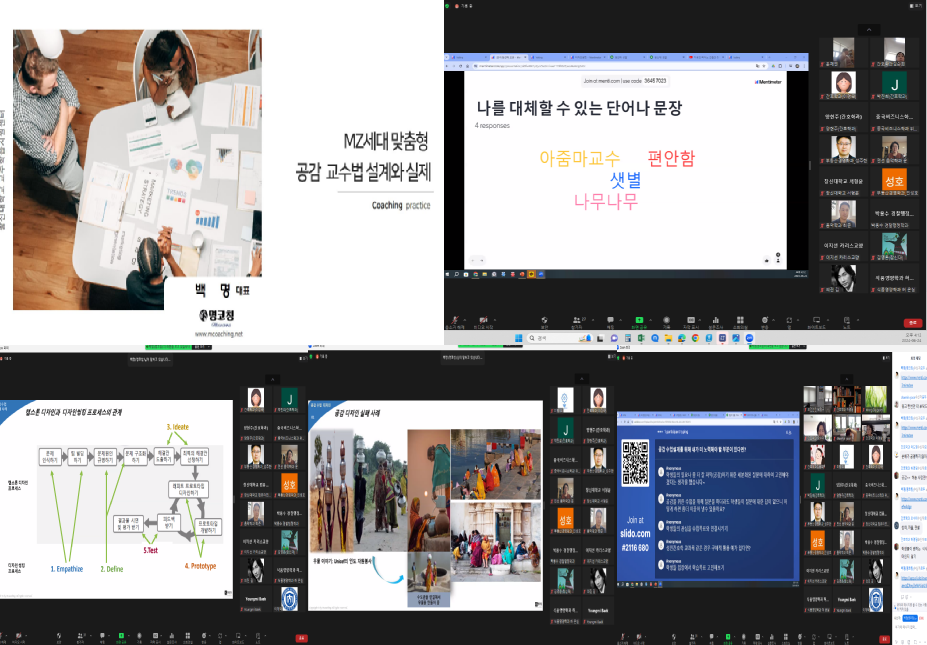Start video in the Mentimeter Zoom window
Screen dimensions: 927x645
(484, 320)
